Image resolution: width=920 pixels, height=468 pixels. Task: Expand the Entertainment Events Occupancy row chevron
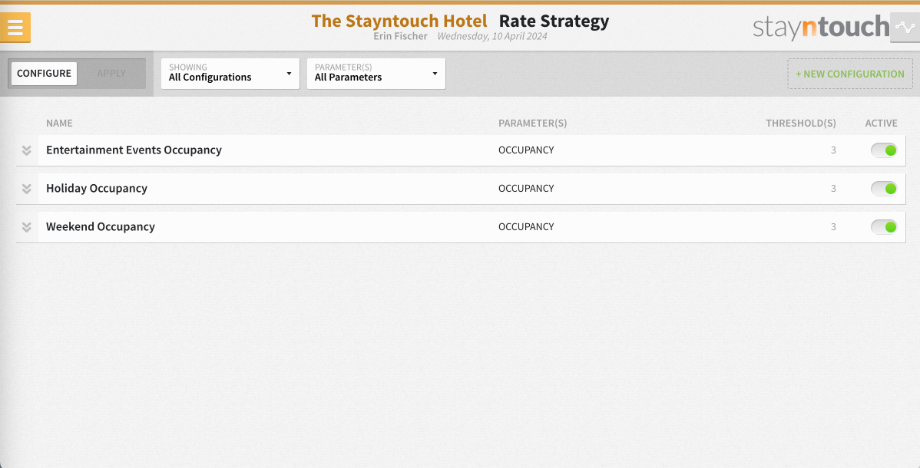tap(26, 151)
